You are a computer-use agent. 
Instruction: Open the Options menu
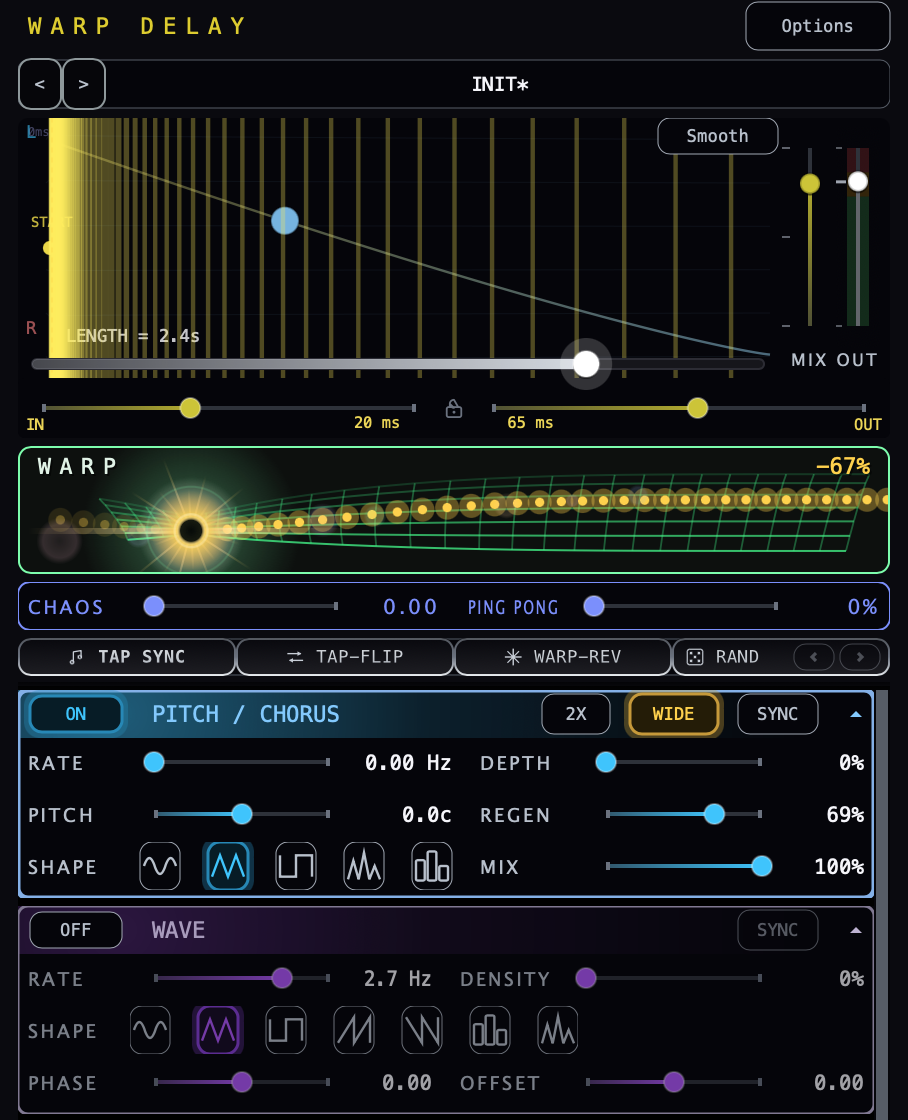point(817,26)
